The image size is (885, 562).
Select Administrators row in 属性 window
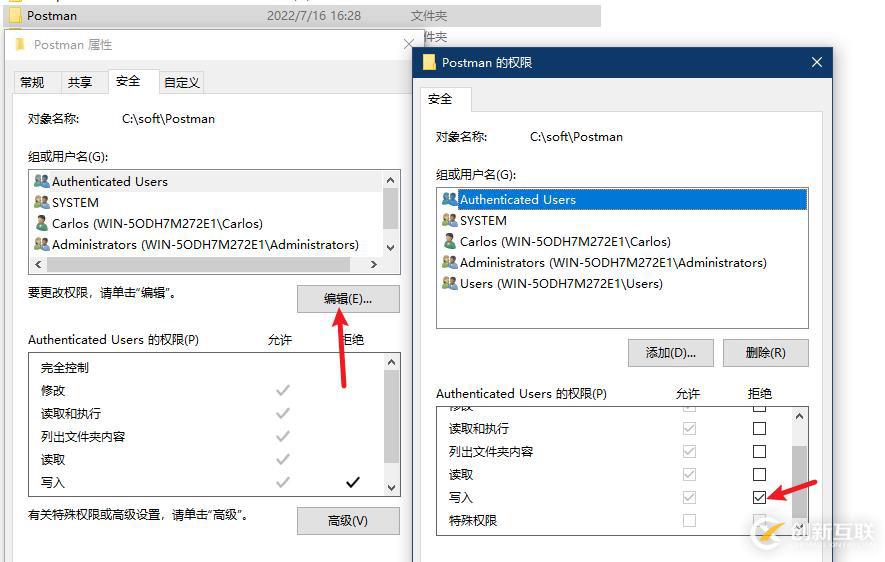[207, 244]
